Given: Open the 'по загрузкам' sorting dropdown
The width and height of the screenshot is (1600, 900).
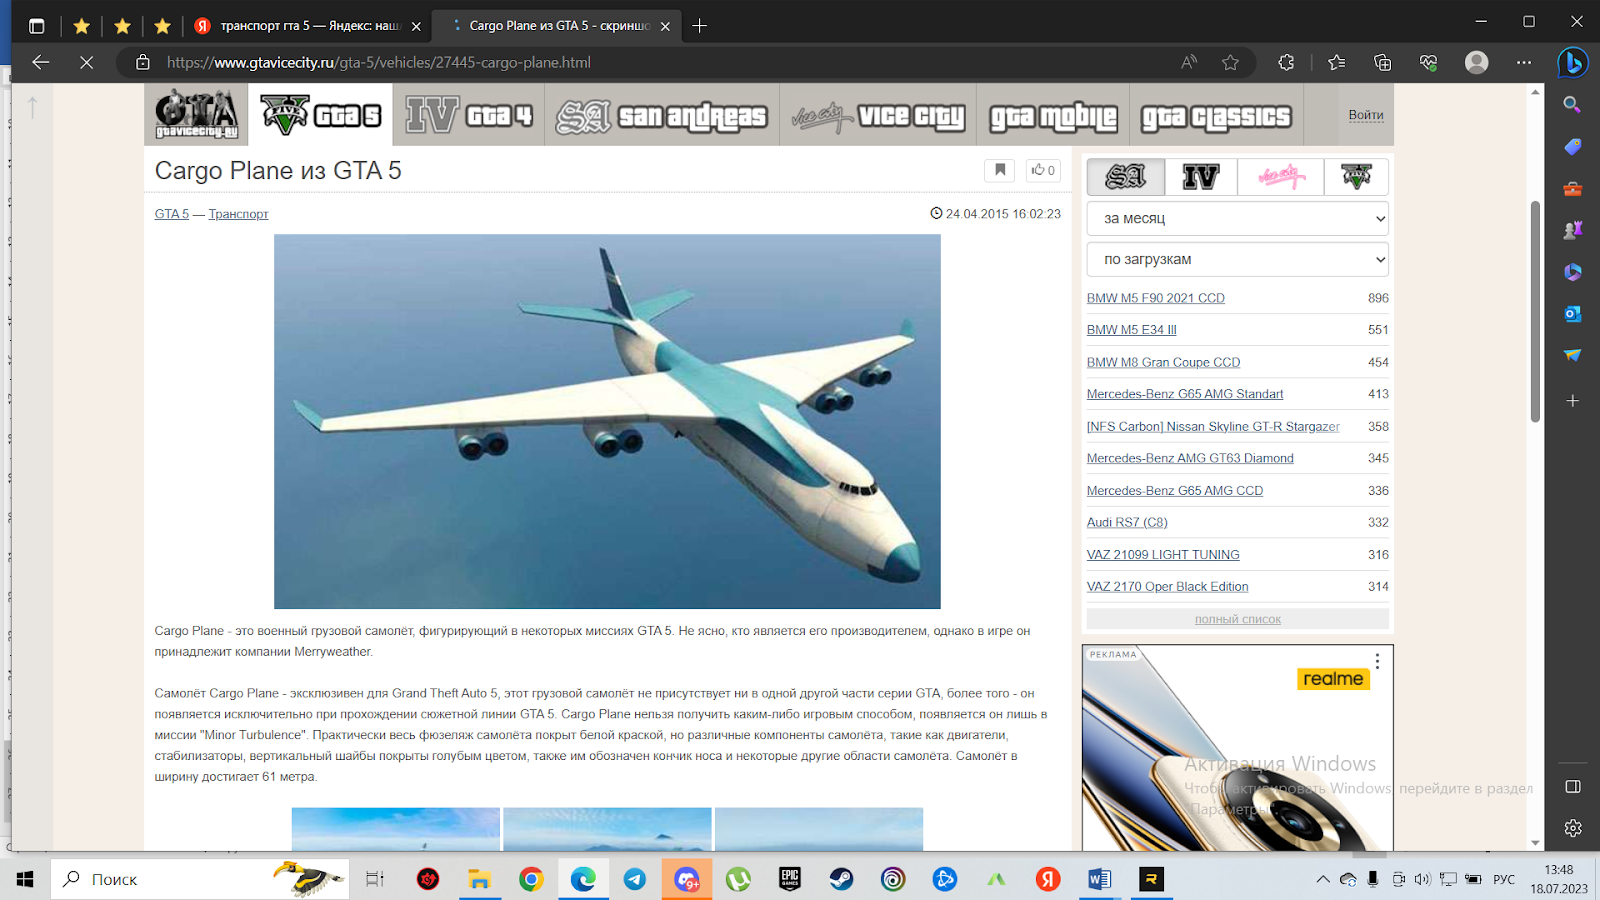Looking at the screenshot, I should 1238,260.
